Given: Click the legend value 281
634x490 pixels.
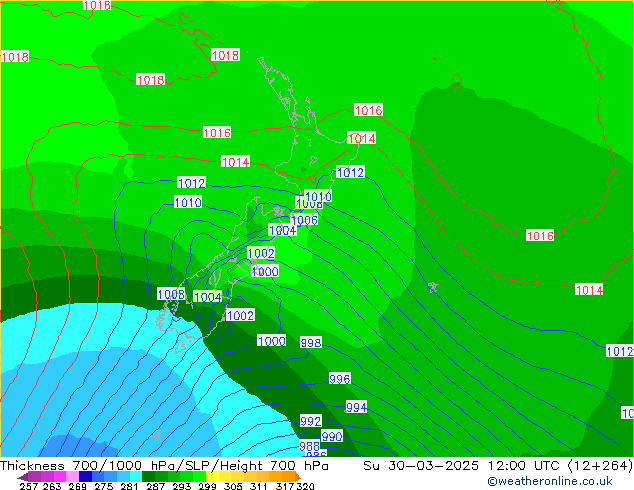Looking at the screenshot, I should coord(129,486).
